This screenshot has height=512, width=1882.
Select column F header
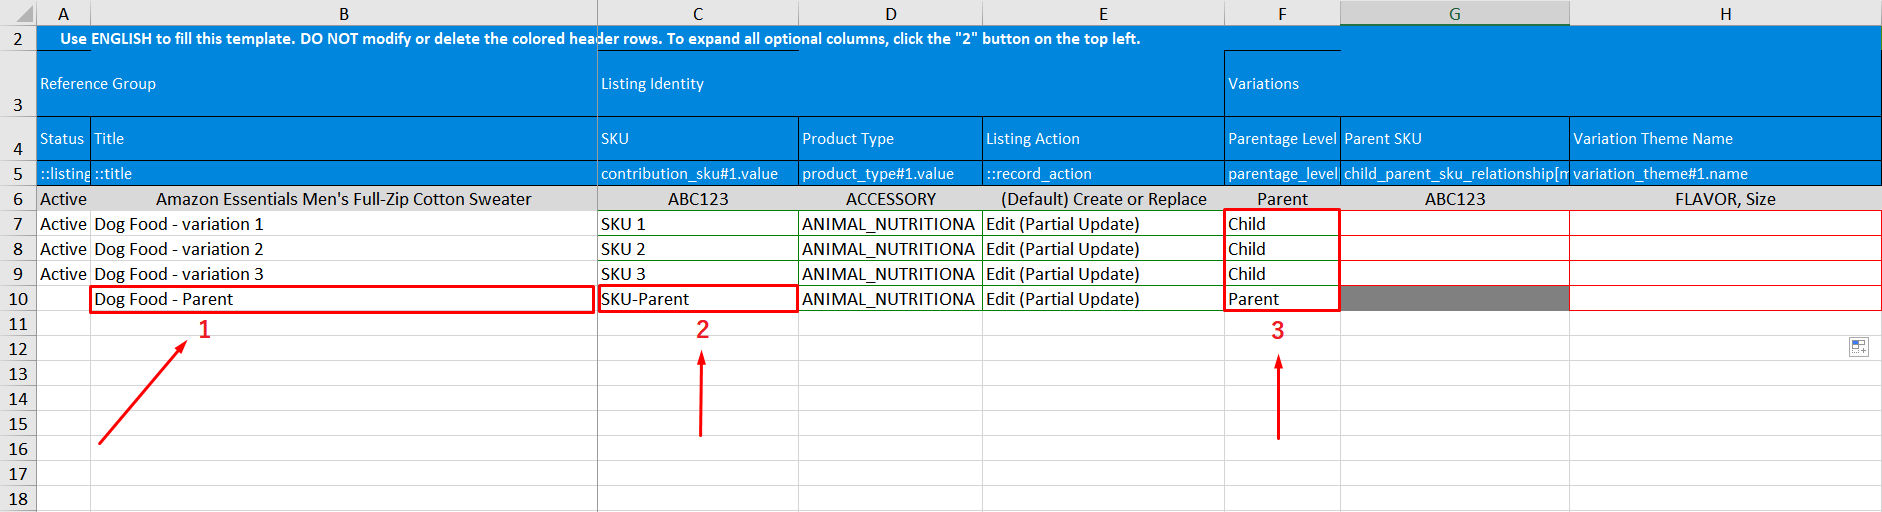[1282, 13]
